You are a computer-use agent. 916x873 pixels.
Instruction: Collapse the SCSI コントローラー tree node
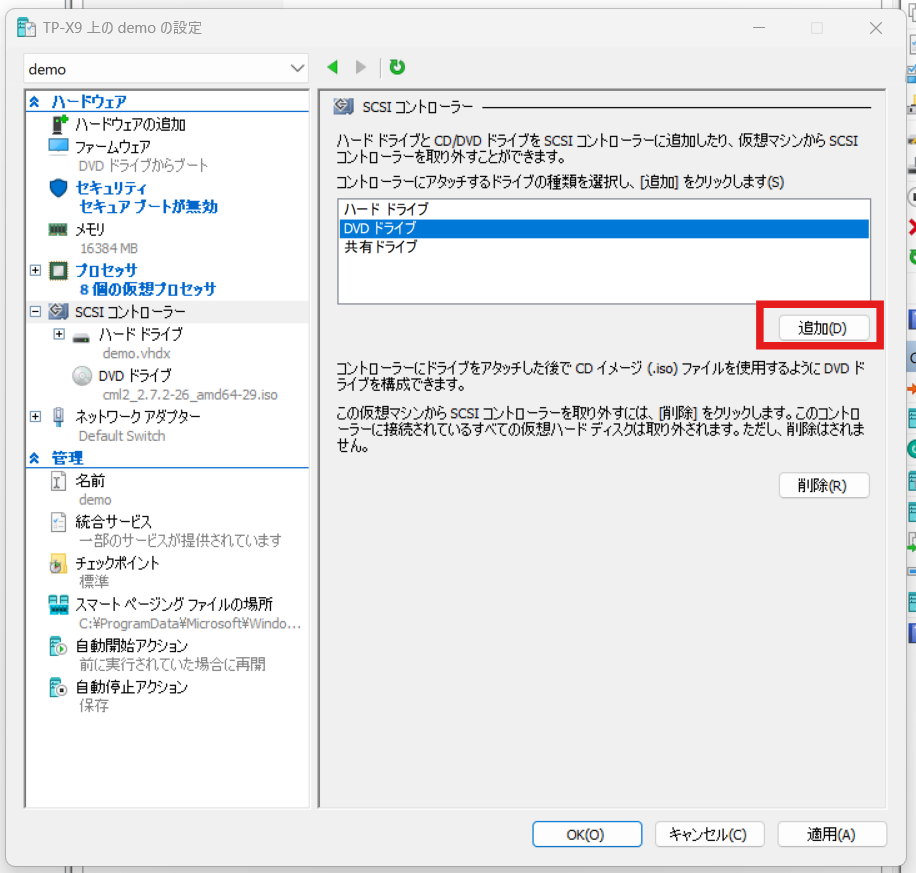(x=36, y=311)
